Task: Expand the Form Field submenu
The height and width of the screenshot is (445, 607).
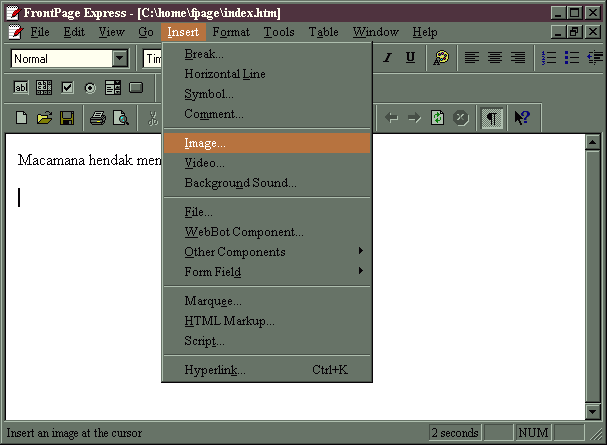Action: [267, 272]
